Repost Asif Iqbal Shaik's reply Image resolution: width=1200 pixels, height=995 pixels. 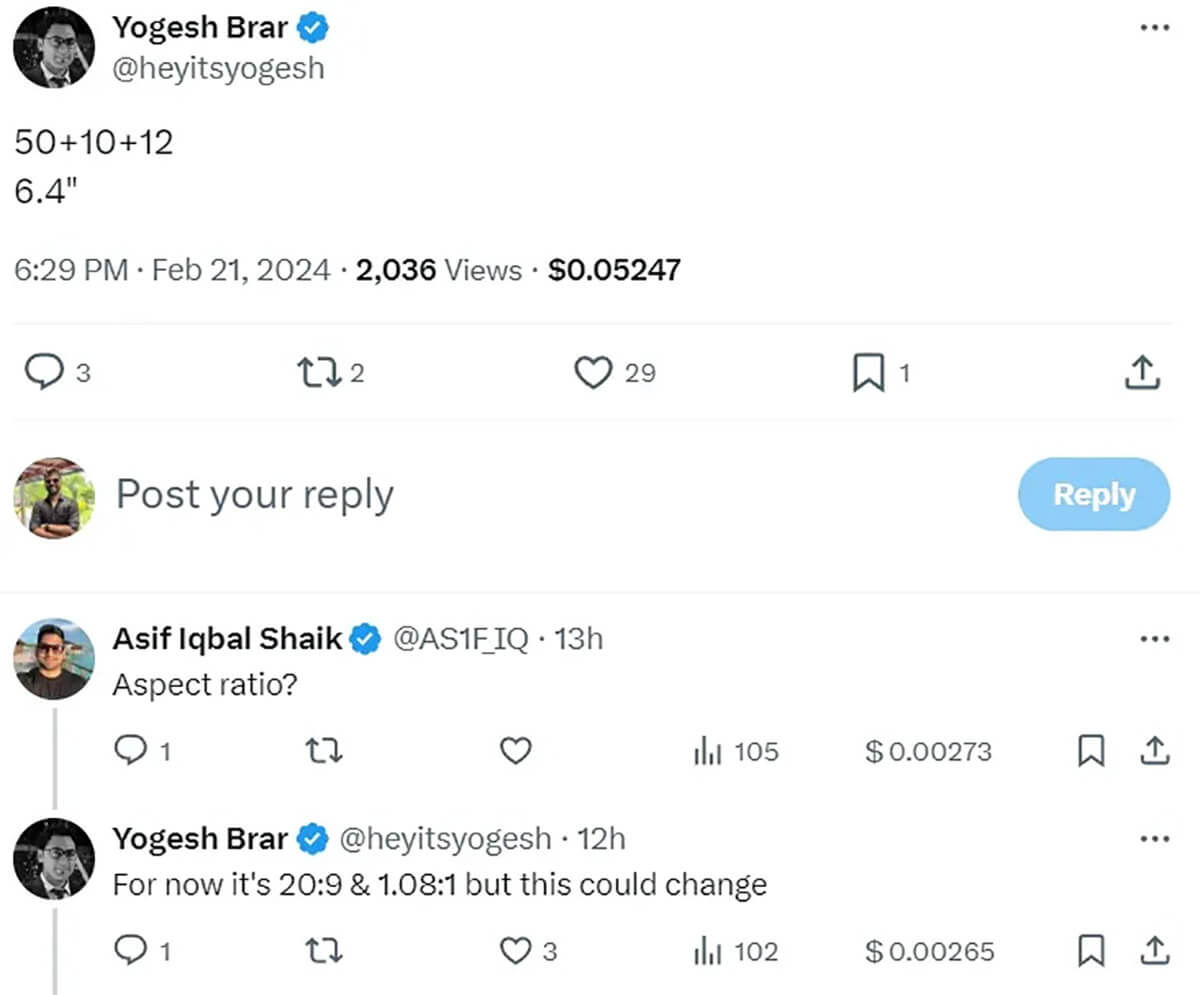point(323,751)
